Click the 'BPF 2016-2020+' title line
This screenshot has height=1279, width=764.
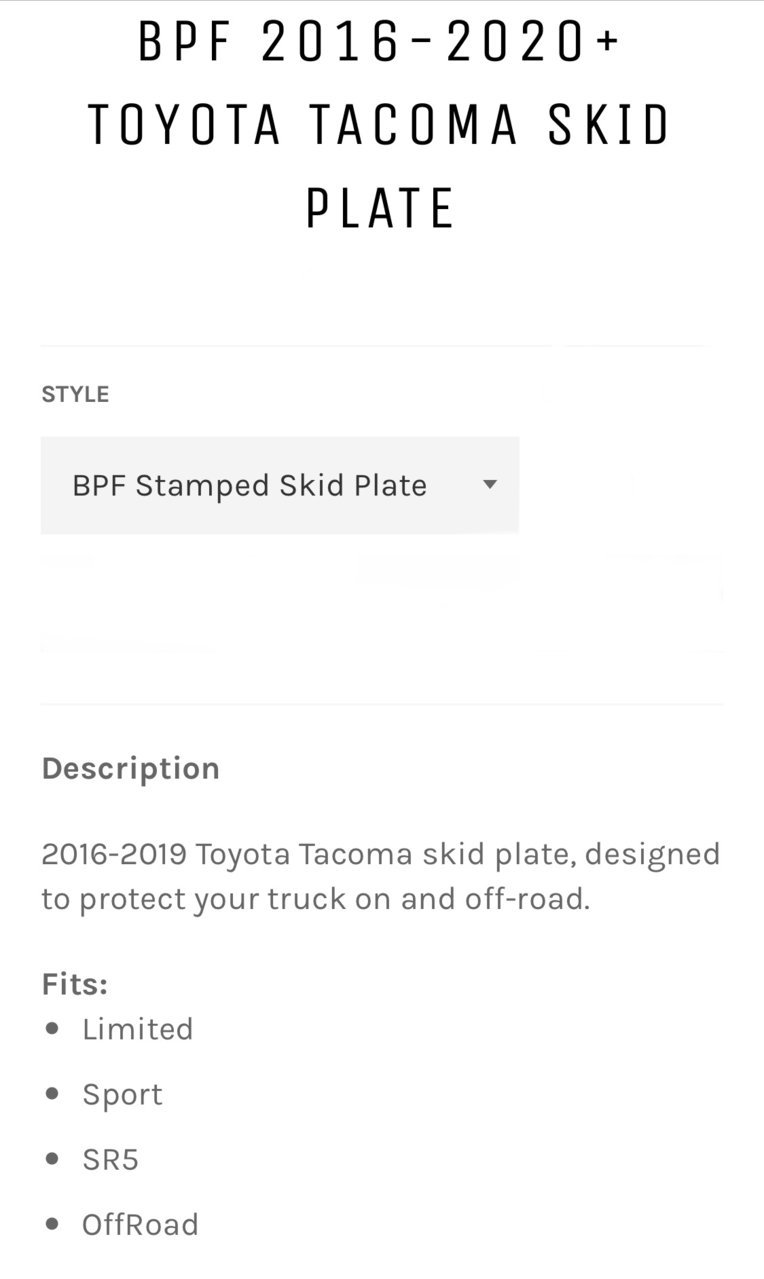click(381, 43)
